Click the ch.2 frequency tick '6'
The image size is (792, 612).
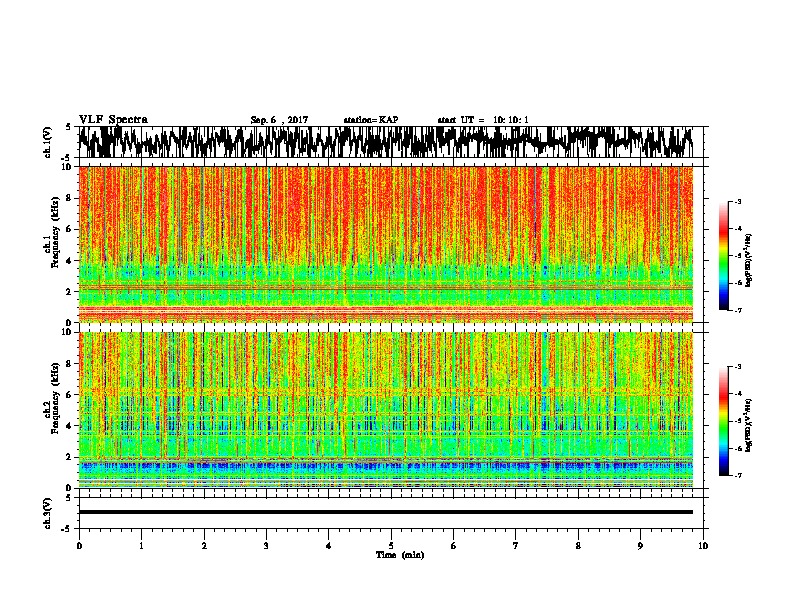(x=70, y=395)
